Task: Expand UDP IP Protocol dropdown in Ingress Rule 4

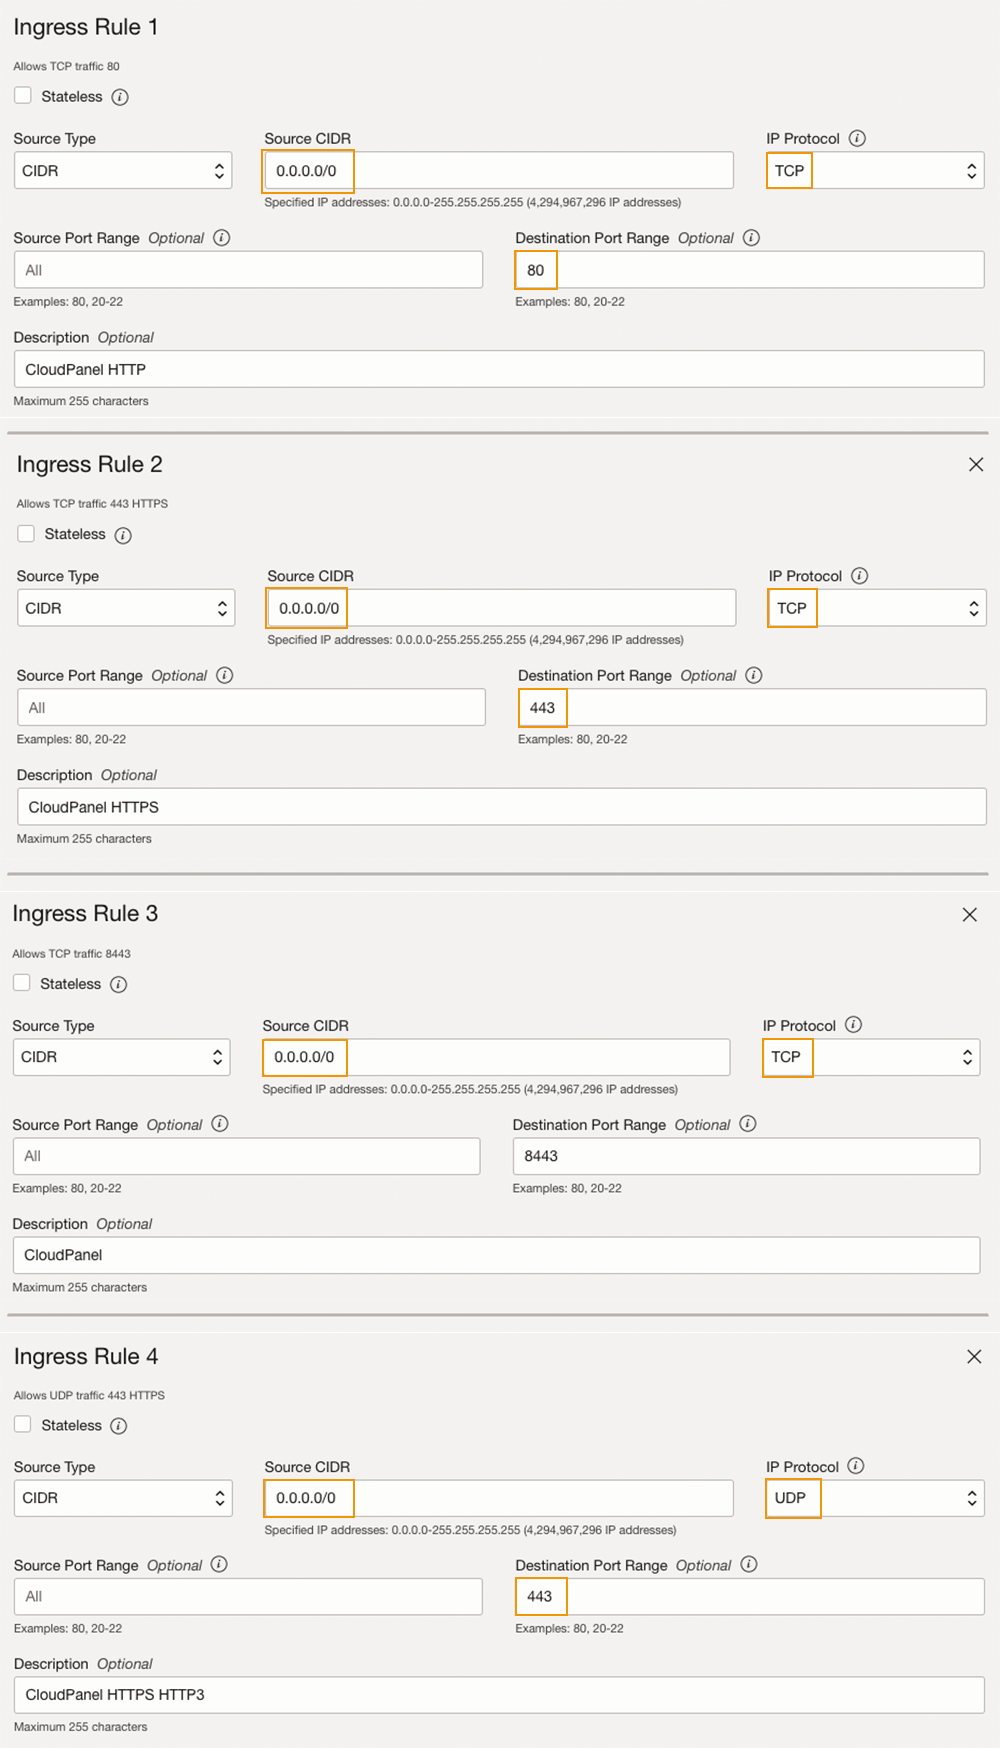Action: [874, 1498]
